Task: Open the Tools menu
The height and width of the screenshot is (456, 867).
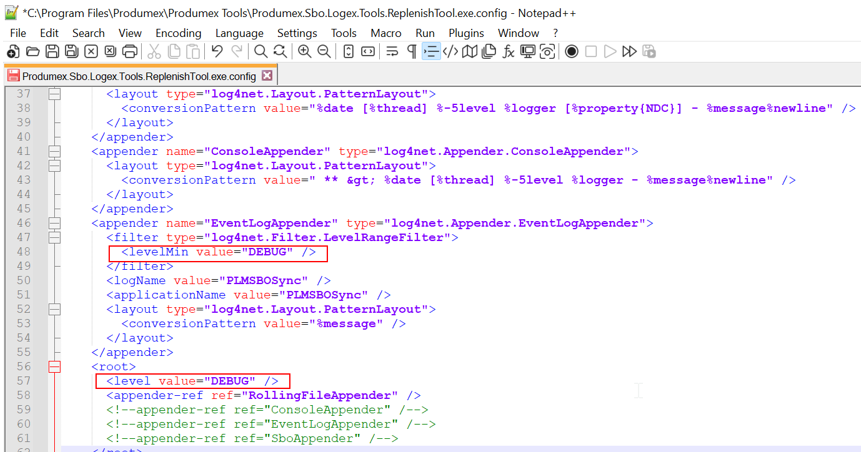Action: (x=343, y=33)
